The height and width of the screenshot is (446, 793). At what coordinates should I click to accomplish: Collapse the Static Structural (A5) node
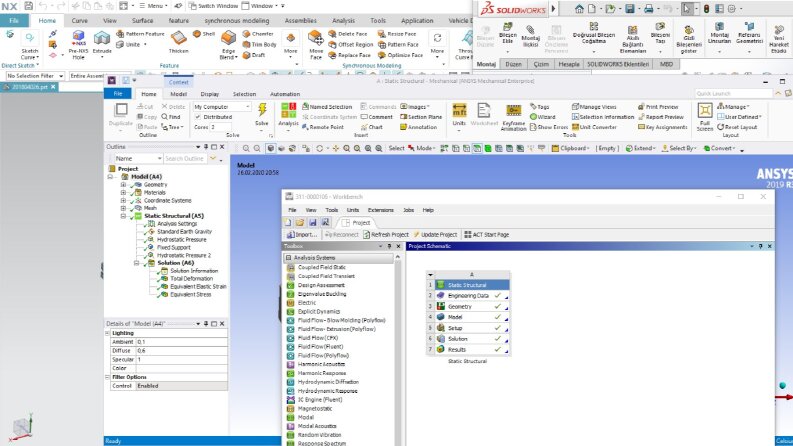[123, 216]
